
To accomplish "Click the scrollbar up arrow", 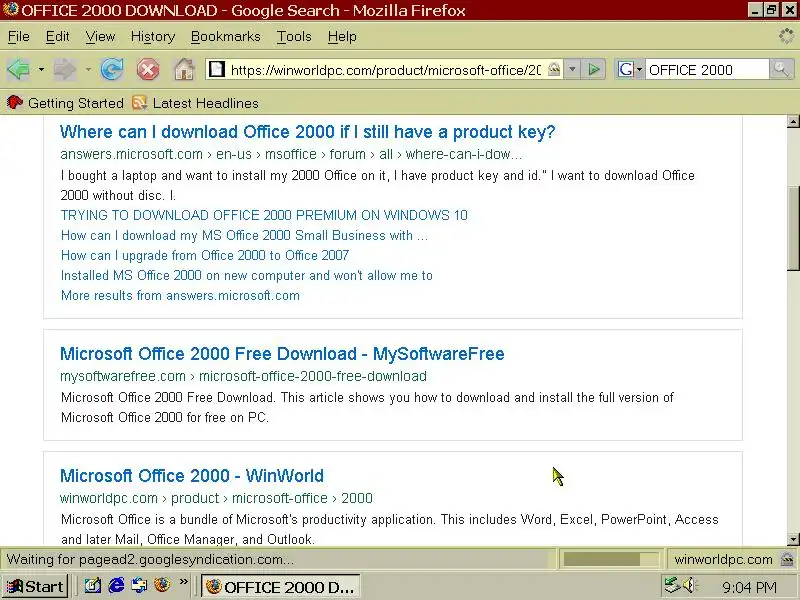I will [793, 121].
